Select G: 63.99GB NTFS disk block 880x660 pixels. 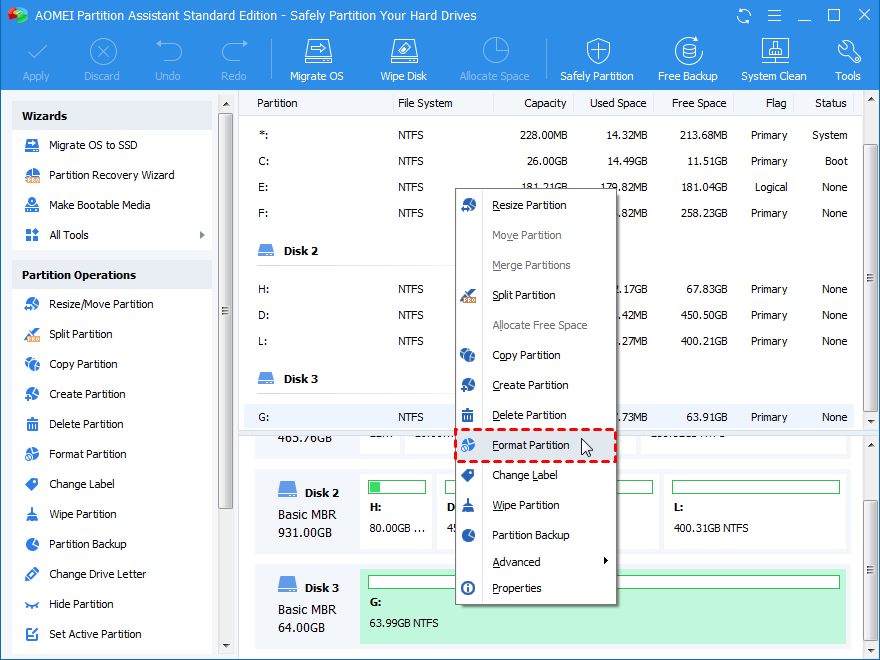tap(603, 606)
